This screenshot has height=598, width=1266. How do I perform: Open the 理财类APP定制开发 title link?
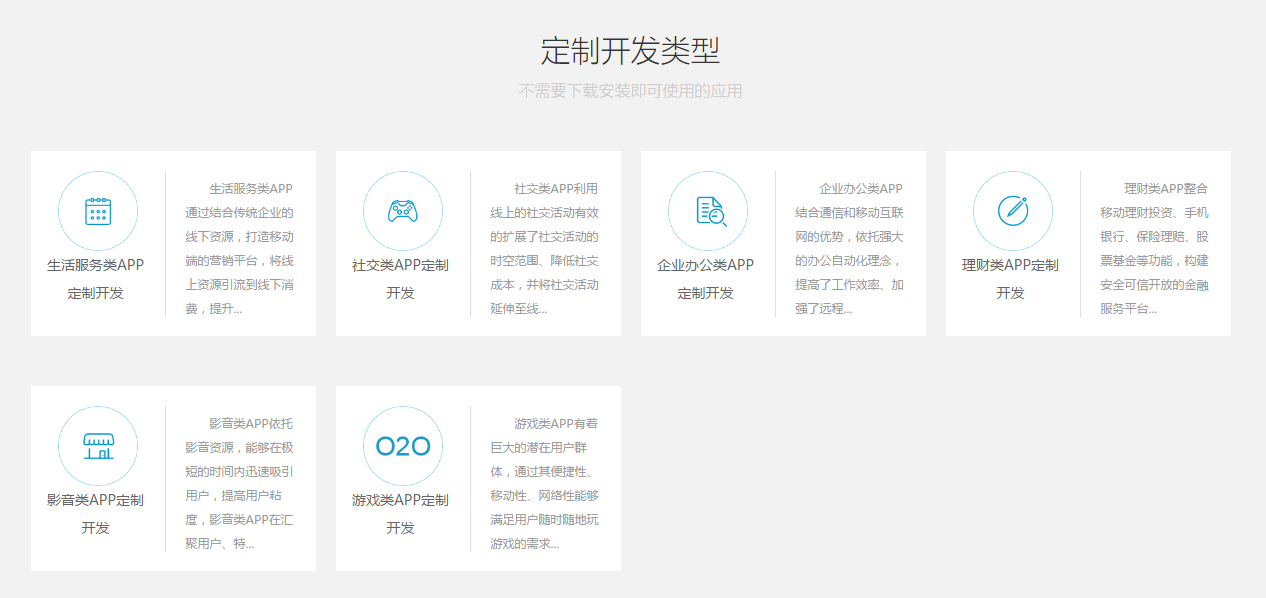pos(1011,279)
